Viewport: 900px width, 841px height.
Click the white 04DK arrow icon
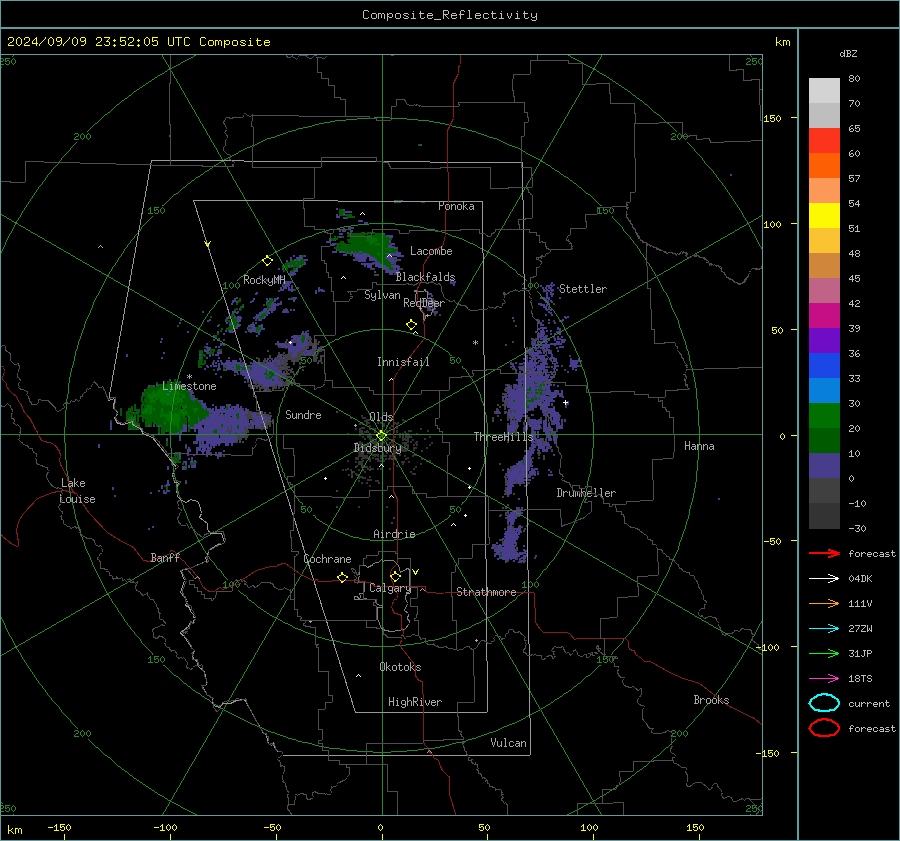point(824,579)
